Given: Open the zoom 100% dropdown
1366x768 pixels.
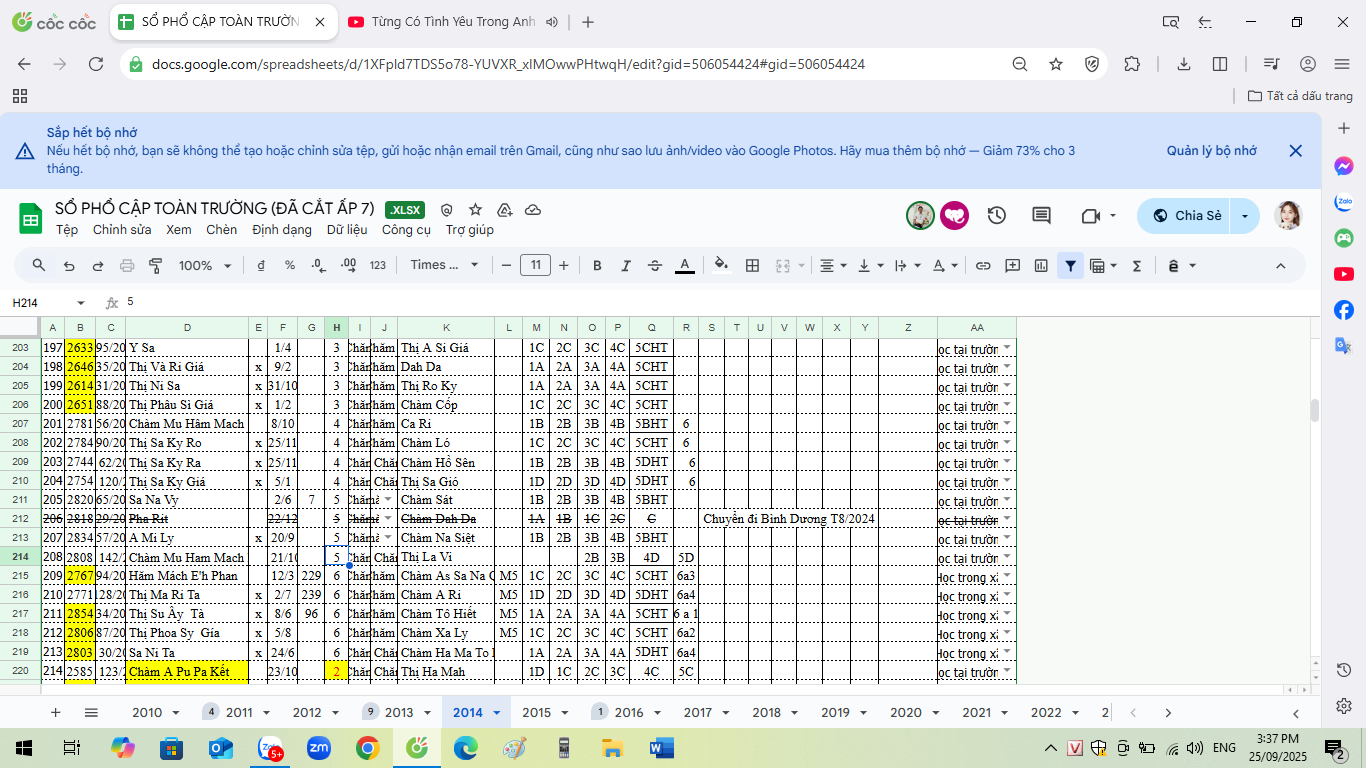Looking at the screenshot, I should 205,265.
